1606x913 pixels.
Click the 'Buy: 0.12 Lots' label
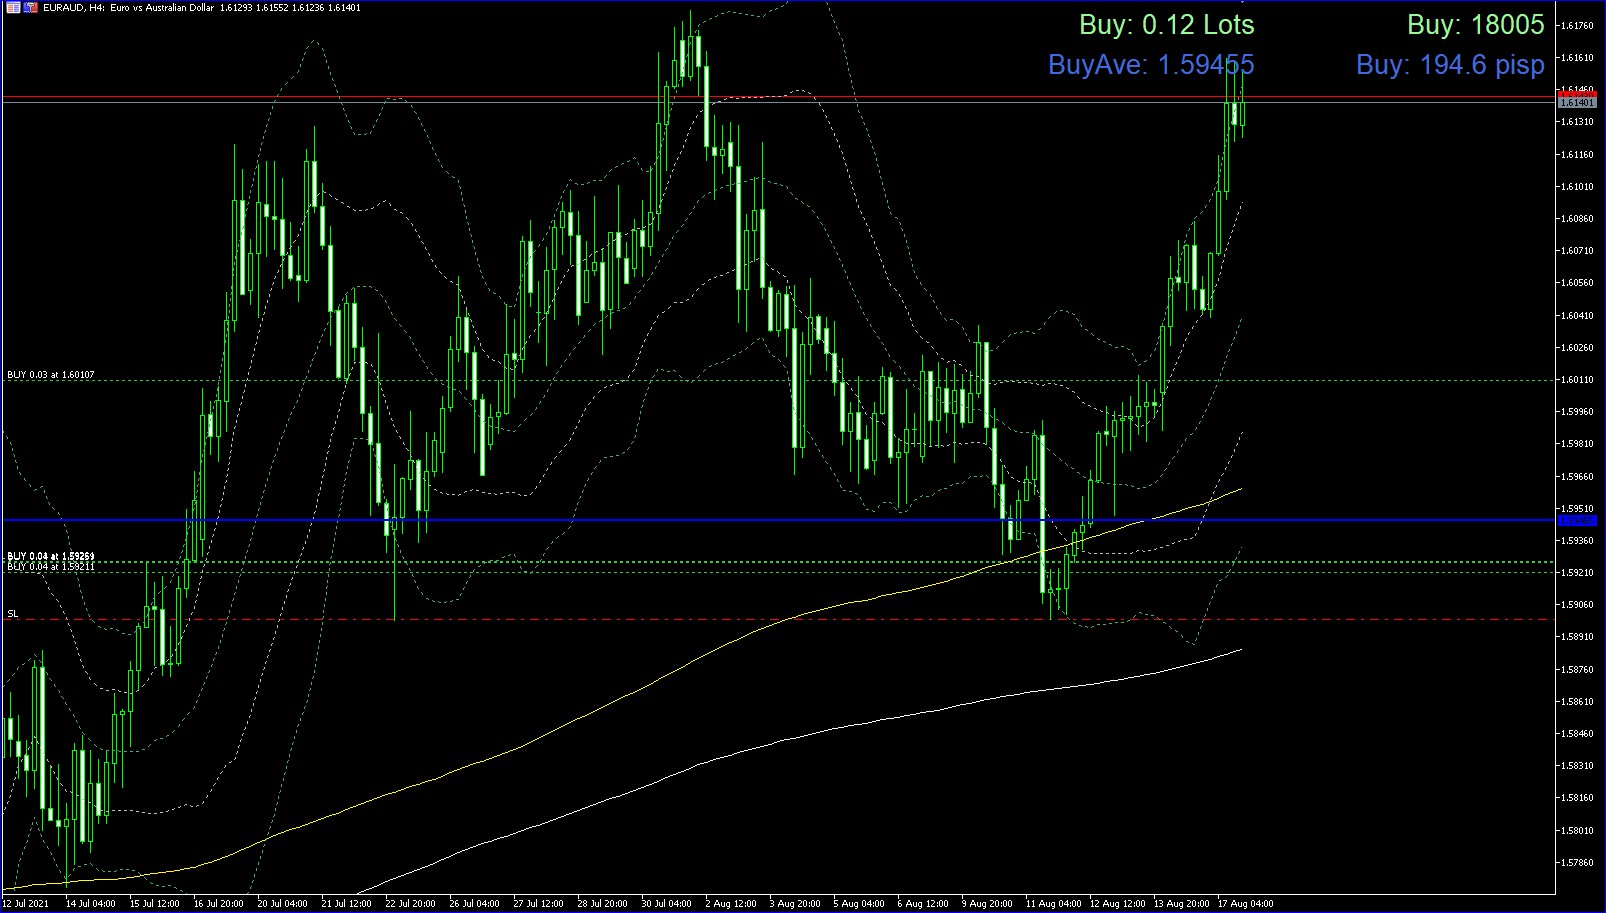(1166, 25)
